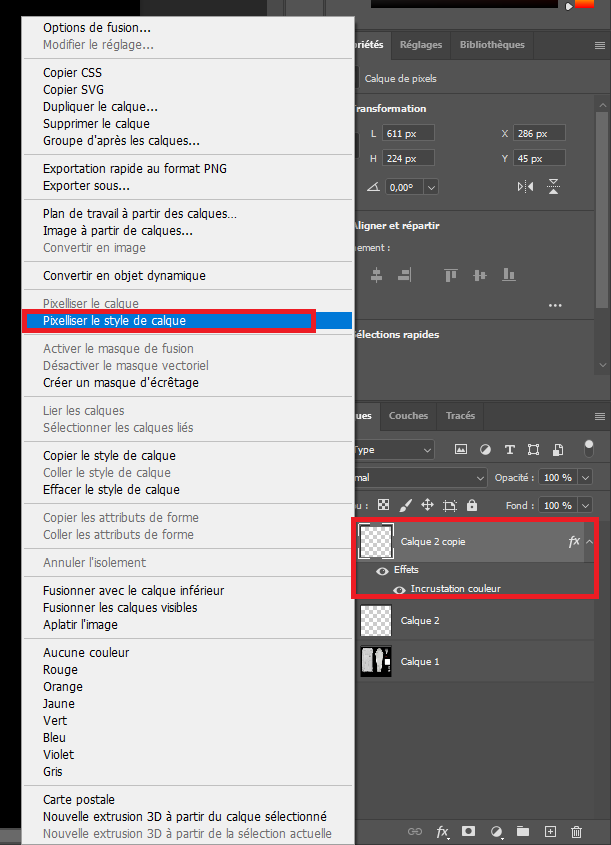
Task: Toggle Incrustation couleur effect visibility
Action: (x=399, y=589)
